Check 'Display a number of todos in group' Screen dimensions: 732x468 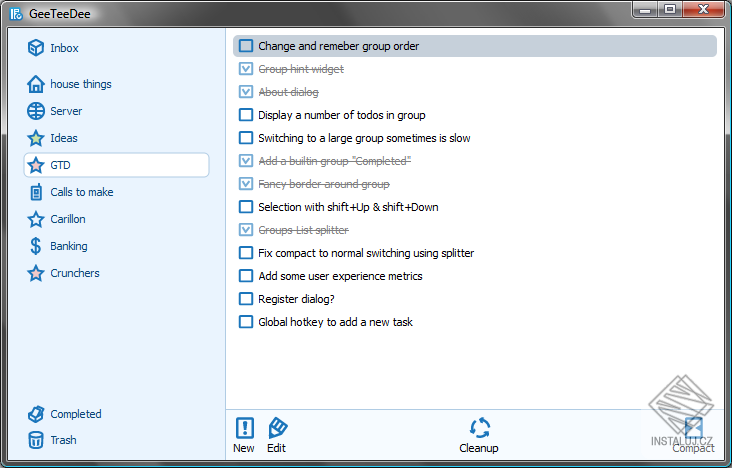tap(246, 115)
